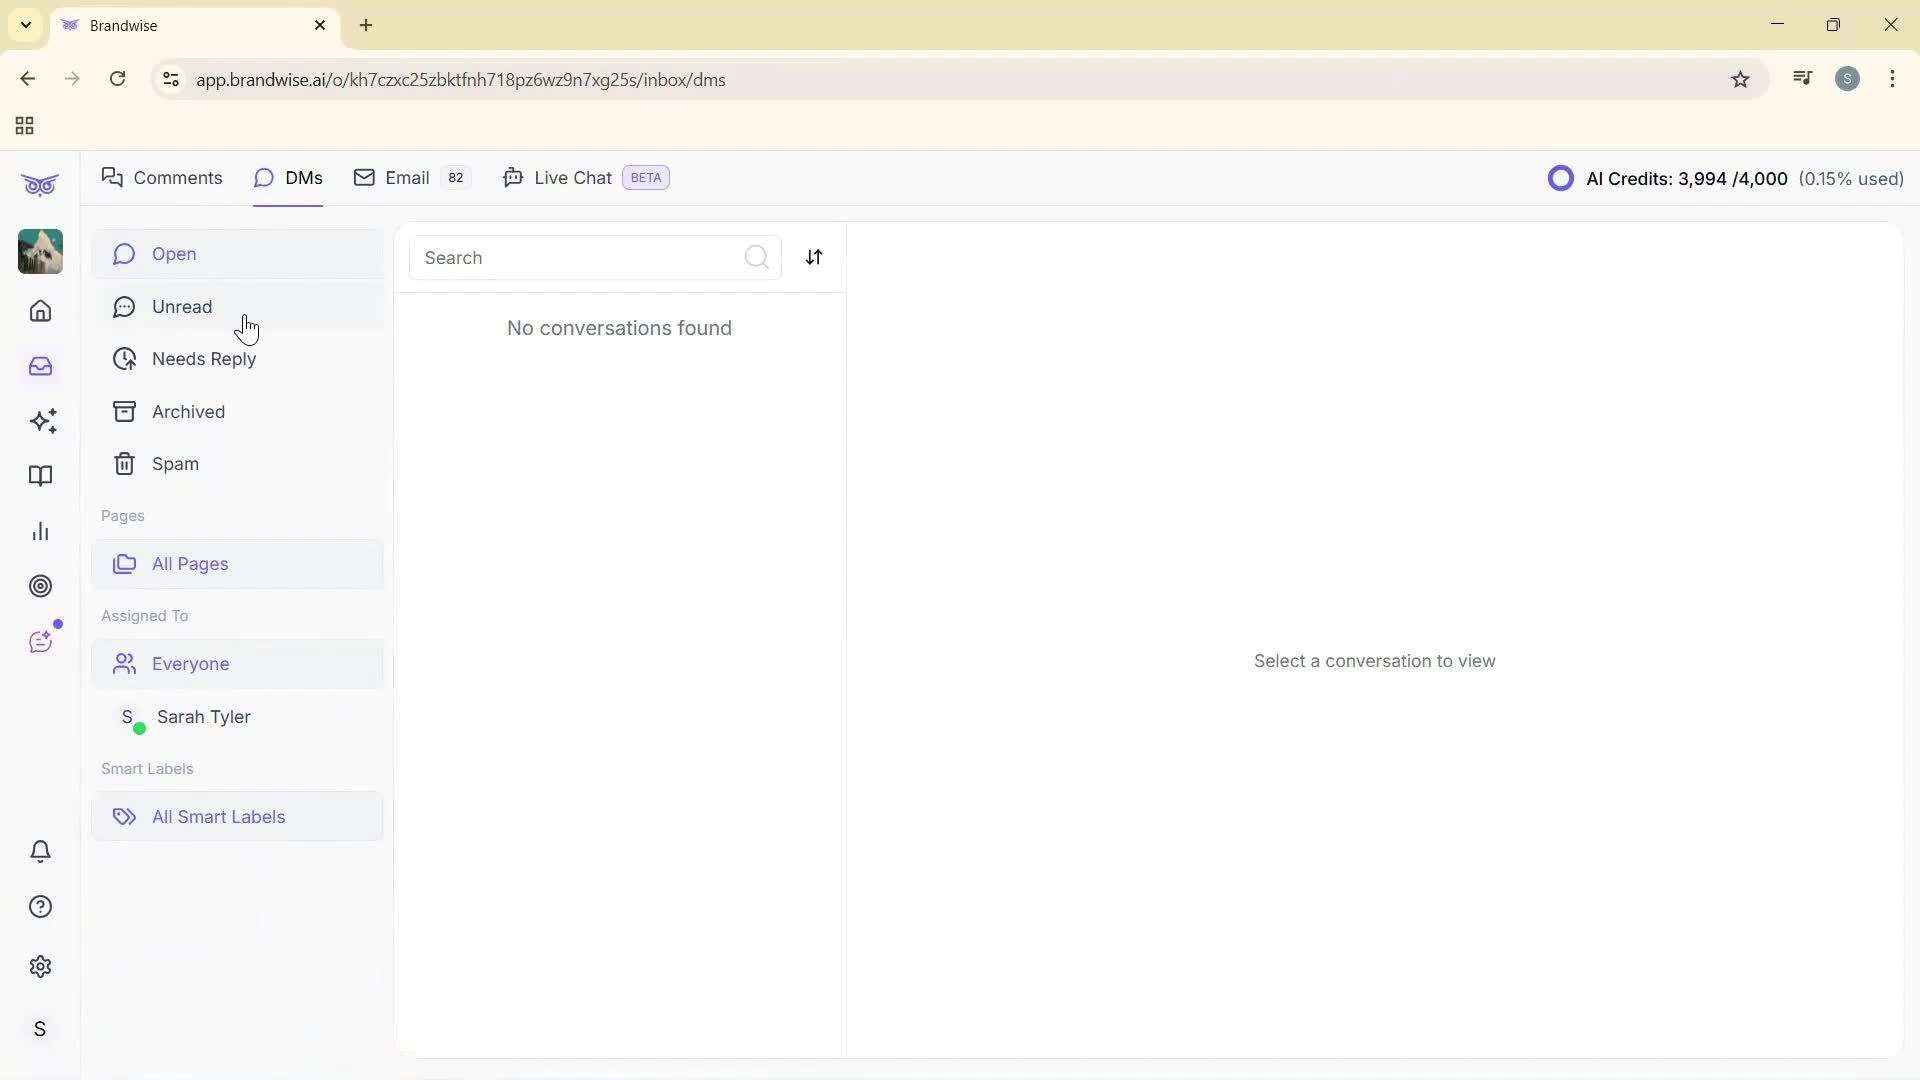Open notifications via the bell icon
Viewport: 1920px width, 1080px height.
[40, 851]
